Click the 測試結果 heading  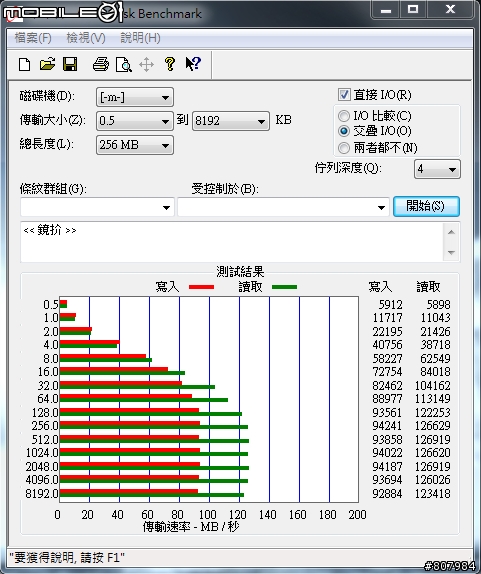[x=240, y=272]
